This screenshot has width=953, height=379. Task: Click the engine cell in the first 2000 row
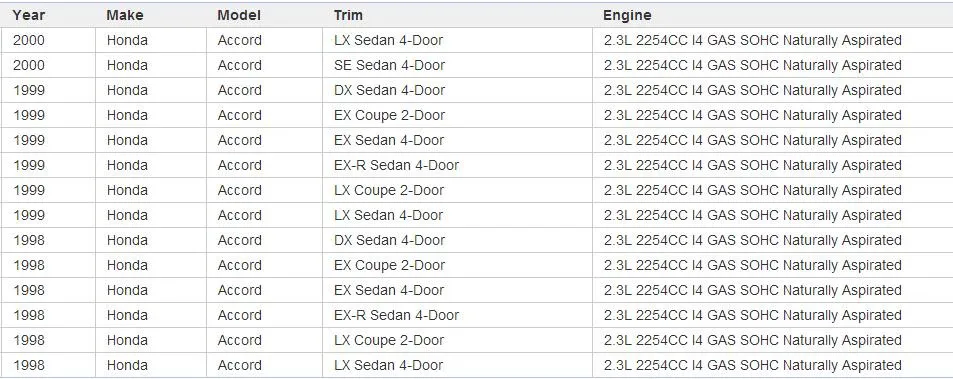click(772, 40)
